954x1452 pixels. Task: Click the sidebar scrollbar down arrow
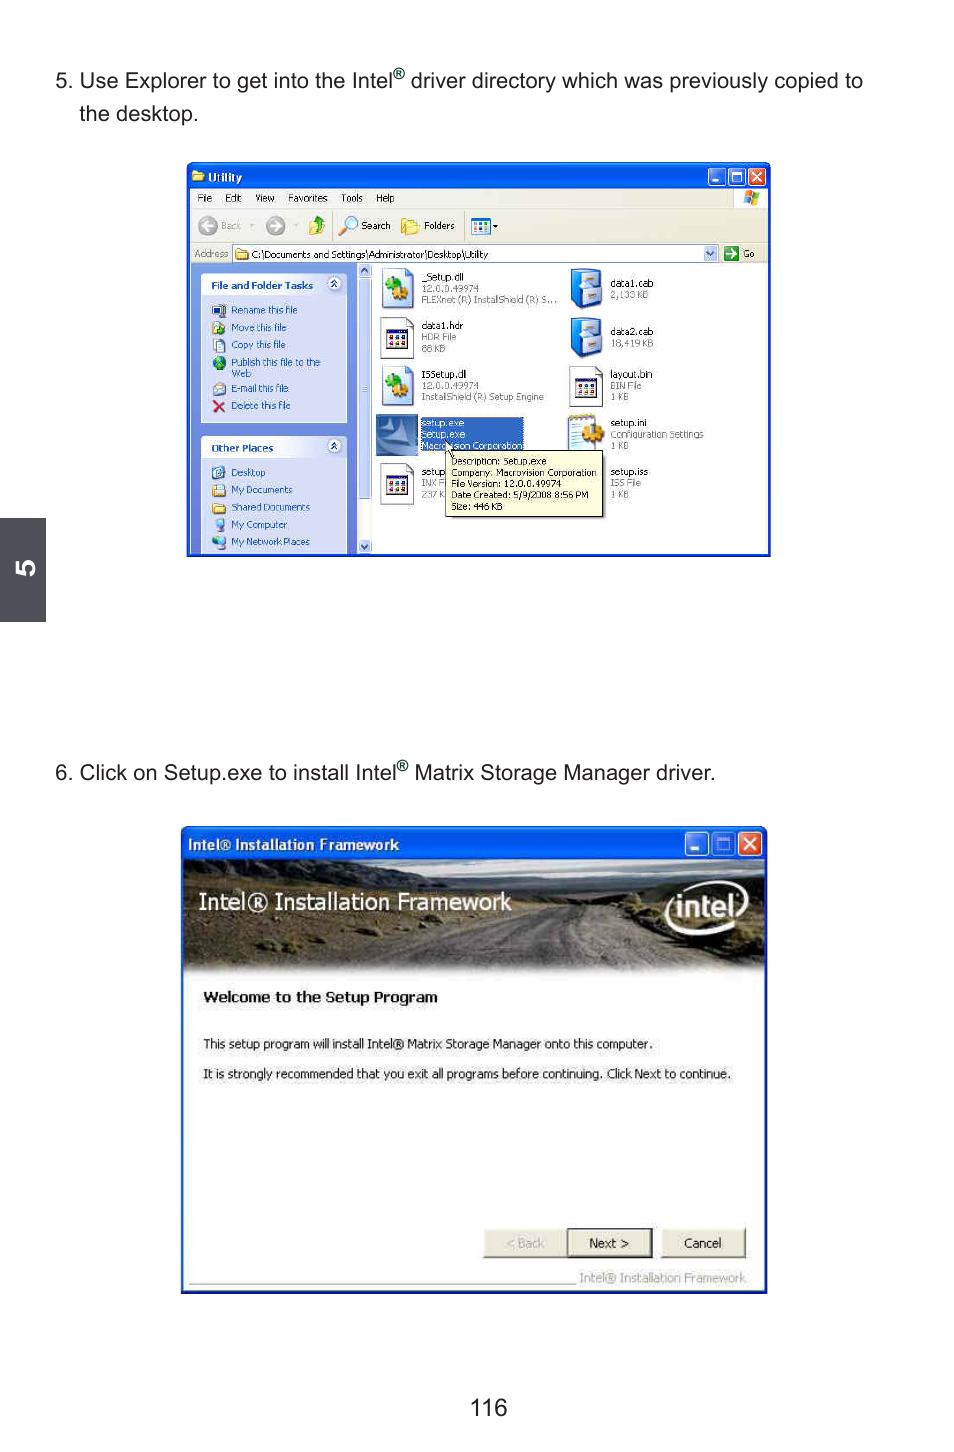(364, 546)
